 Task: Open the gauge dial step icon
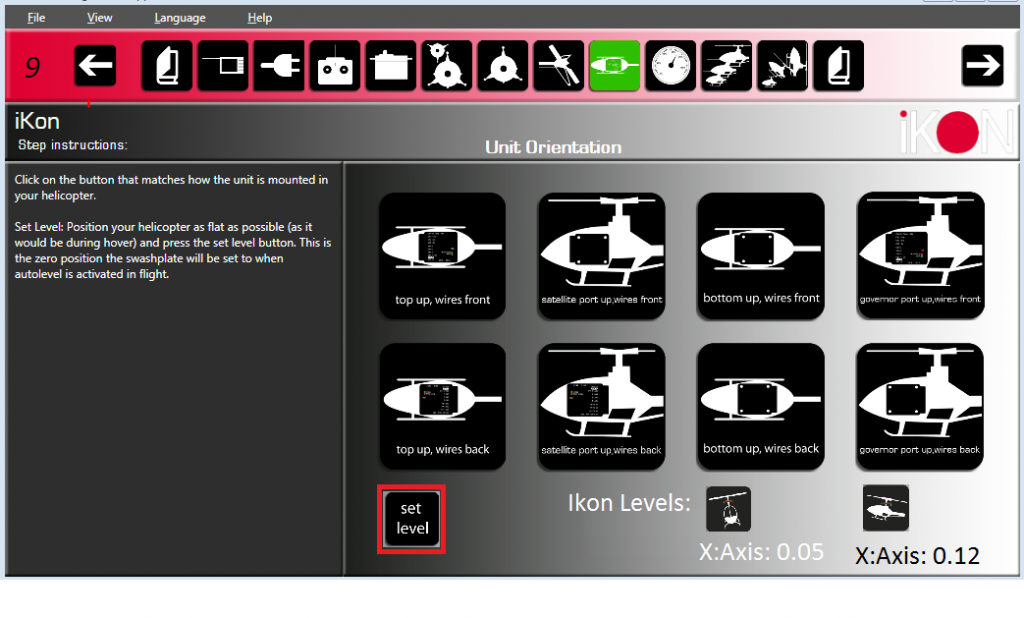tap(671, 65)
